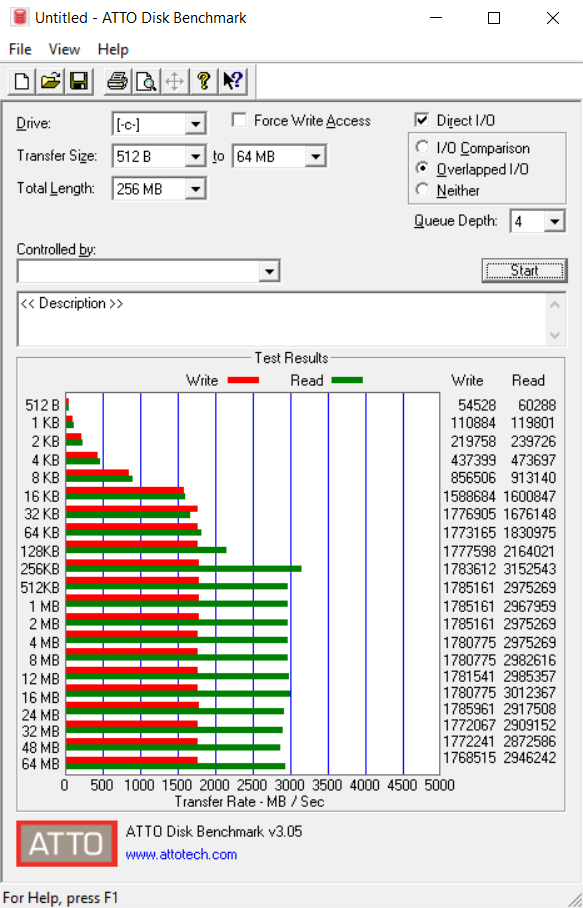Click the 256KB green read bar

point(184,569)
